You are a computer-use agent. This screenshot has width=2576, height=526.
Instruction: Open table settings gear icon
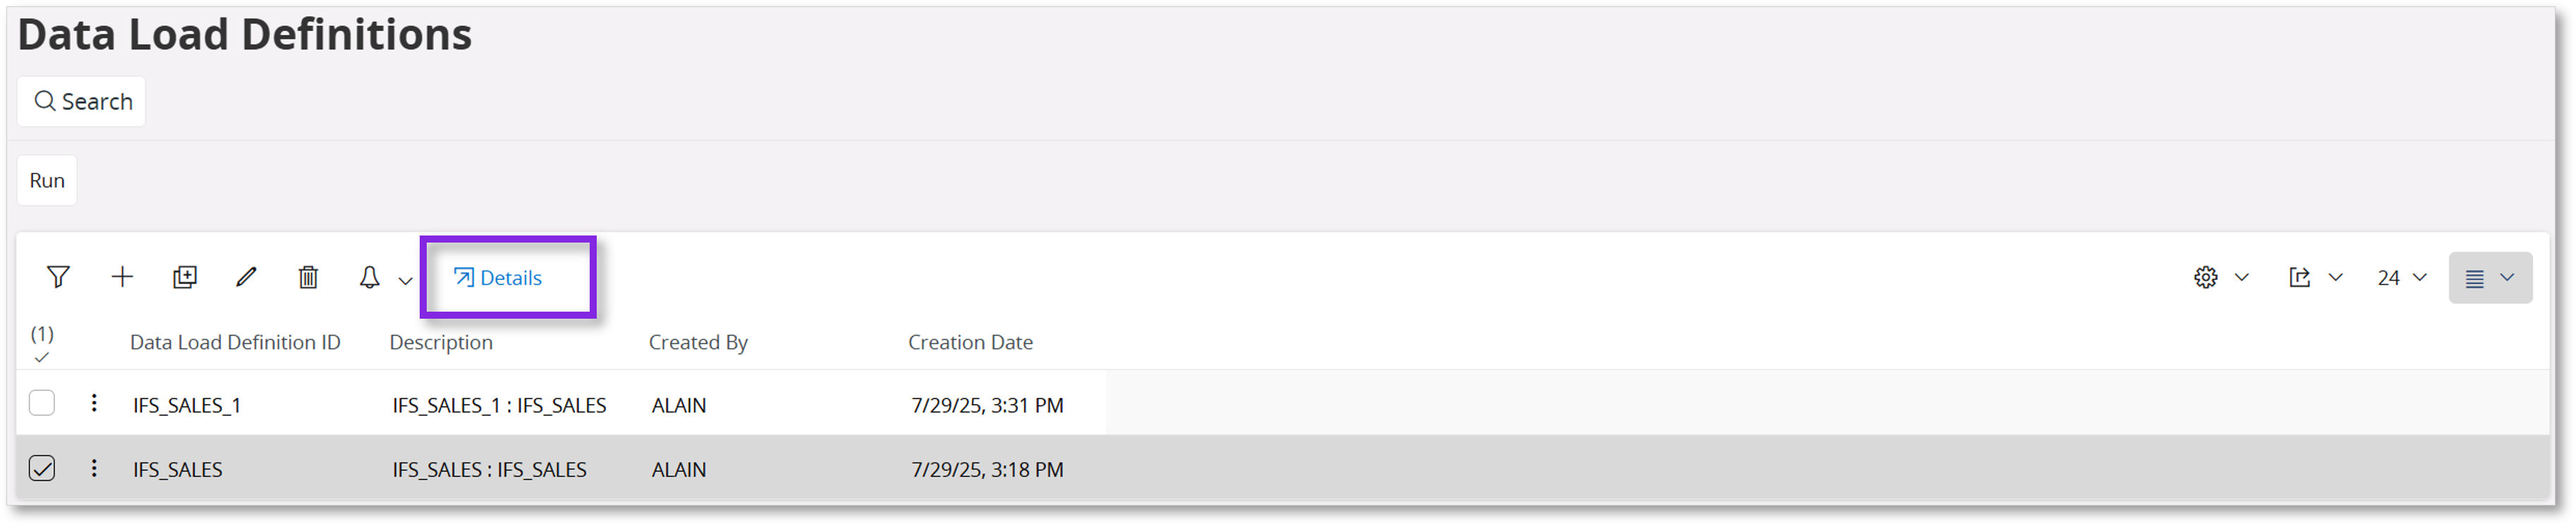point(2206,277)
